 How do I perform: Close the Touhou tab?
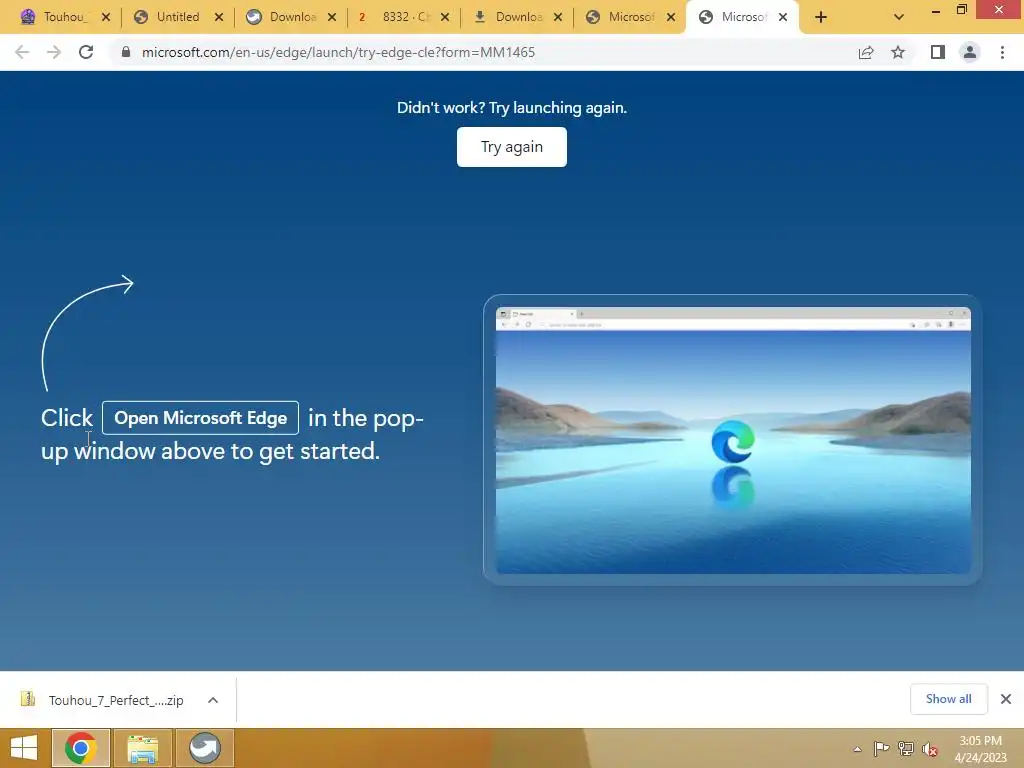106,17
